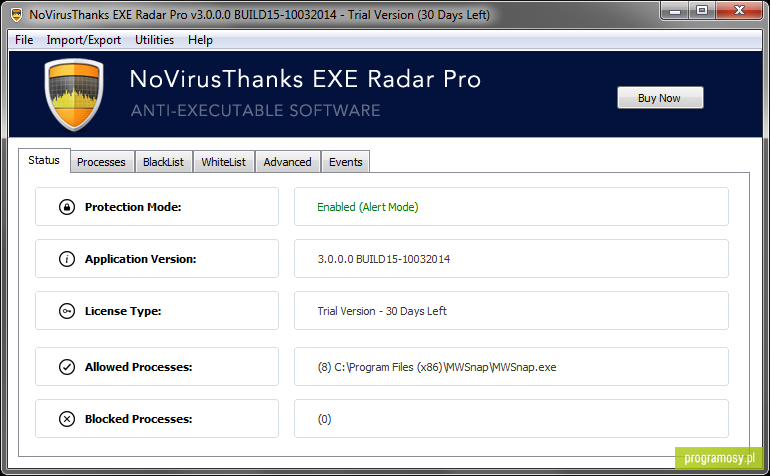
Task: Click the ANTI-EXECUTABLE SOFTWARE subtitle
Action: coord(255,110)
